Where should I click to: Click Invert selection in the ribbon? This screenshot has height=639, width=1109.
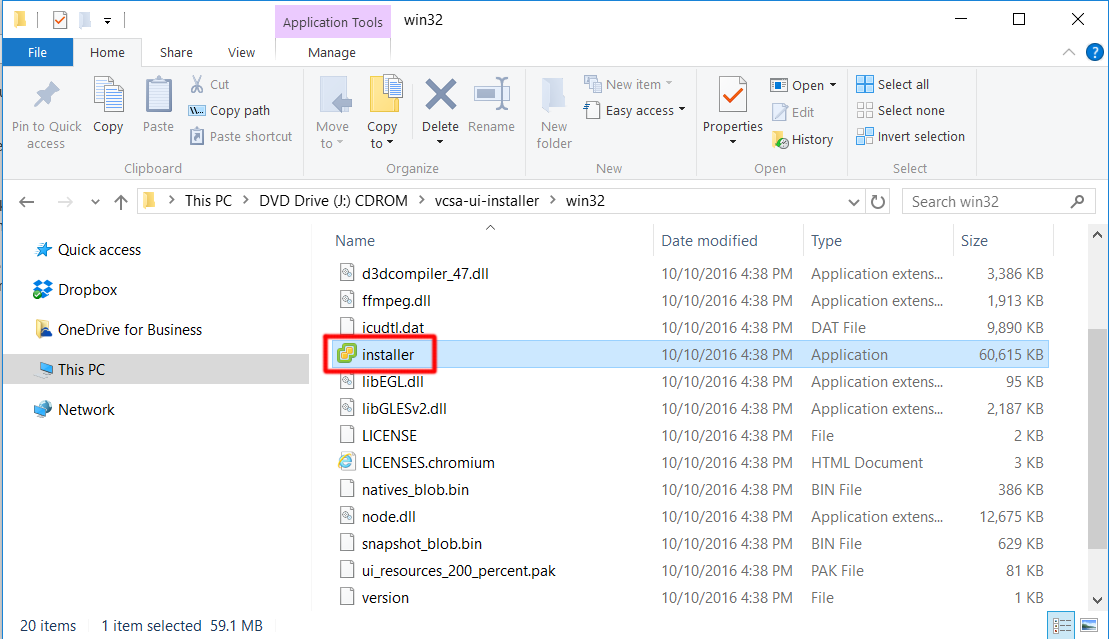click(910, 137)
